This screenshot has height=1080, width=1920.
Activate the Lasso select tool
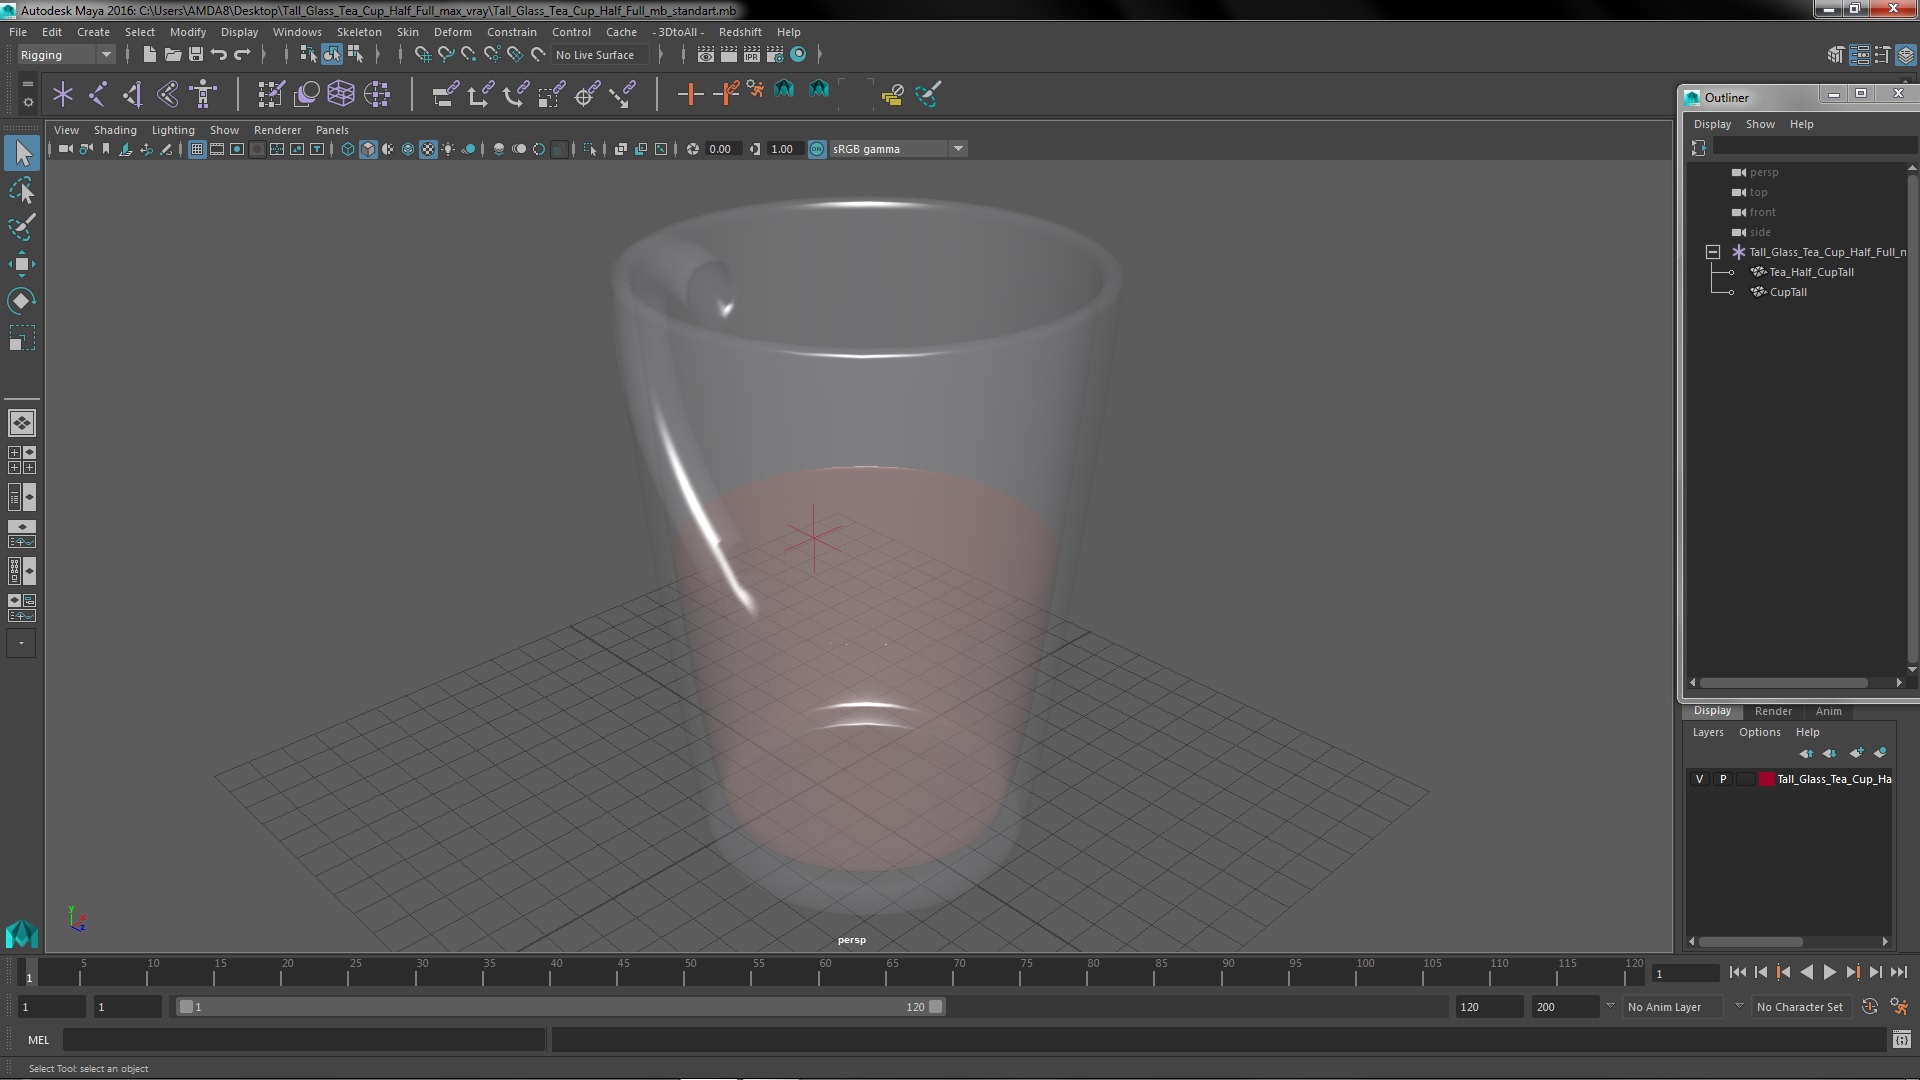(x=22, y=190)
